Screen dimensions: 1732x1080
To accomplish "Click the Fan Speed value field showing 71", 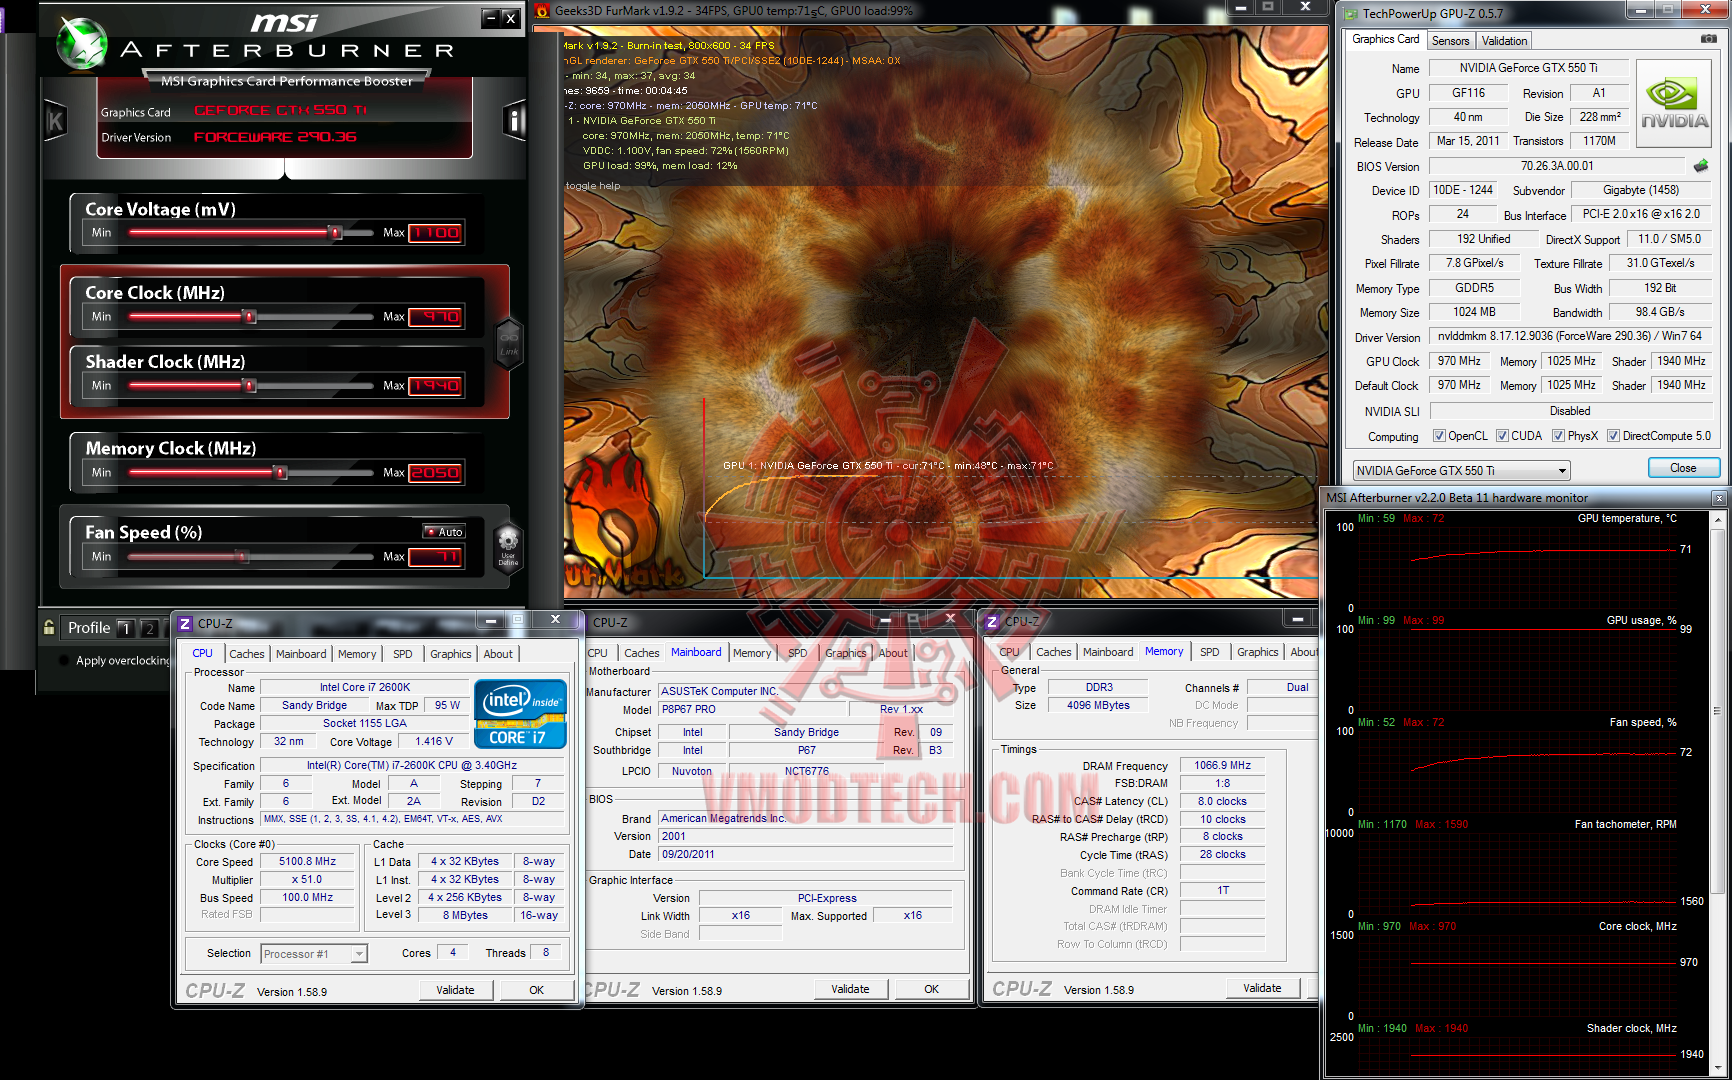I will pos(435,557).
